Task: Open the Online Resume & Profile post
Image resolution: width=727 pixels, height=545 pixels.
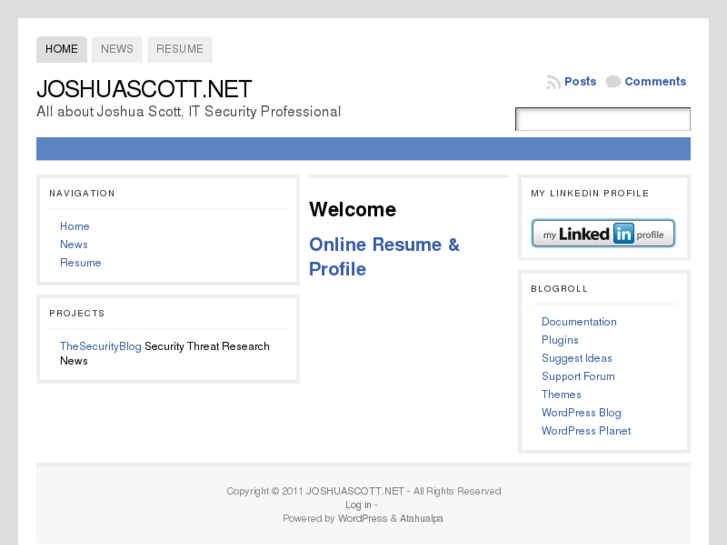Action: click(x=384, y=256)
